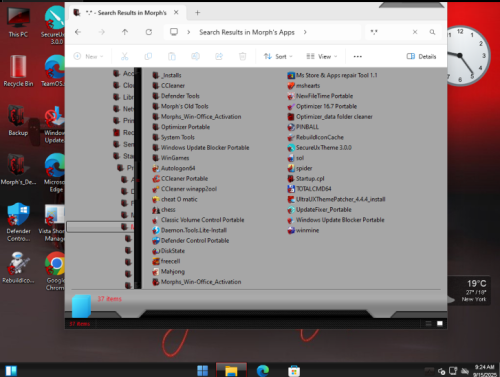Open Microsoft Edge from the taskbar
The image size is (500, 377).
pos(263,370)
